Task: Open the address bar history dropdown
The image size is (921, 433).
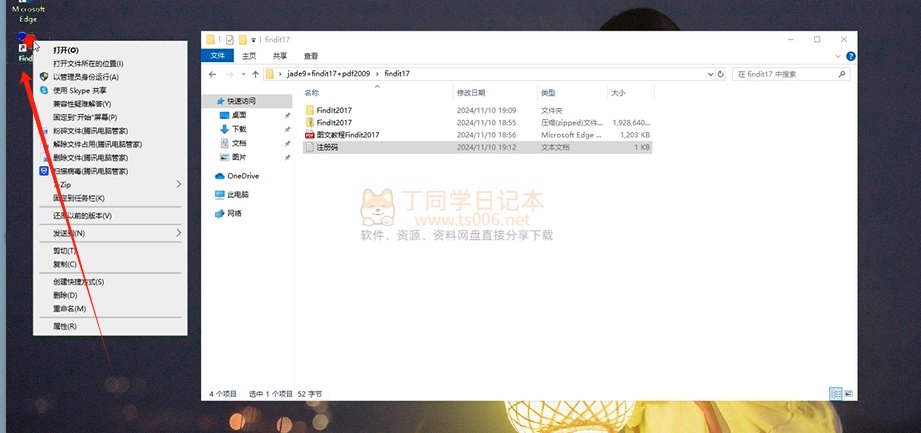Action: 710,74
